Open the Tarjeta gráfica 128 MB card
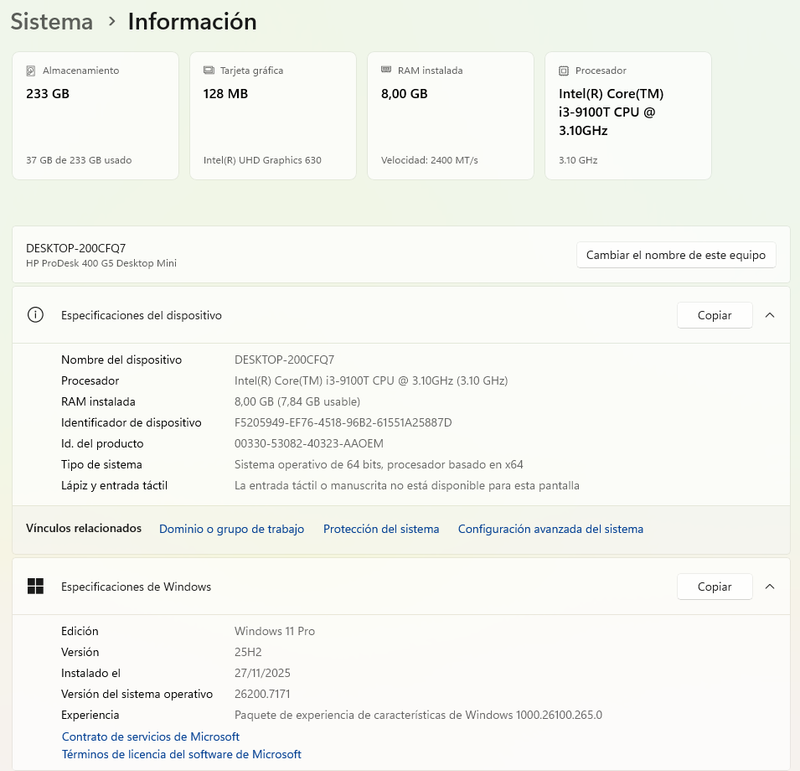 [273, 115]
